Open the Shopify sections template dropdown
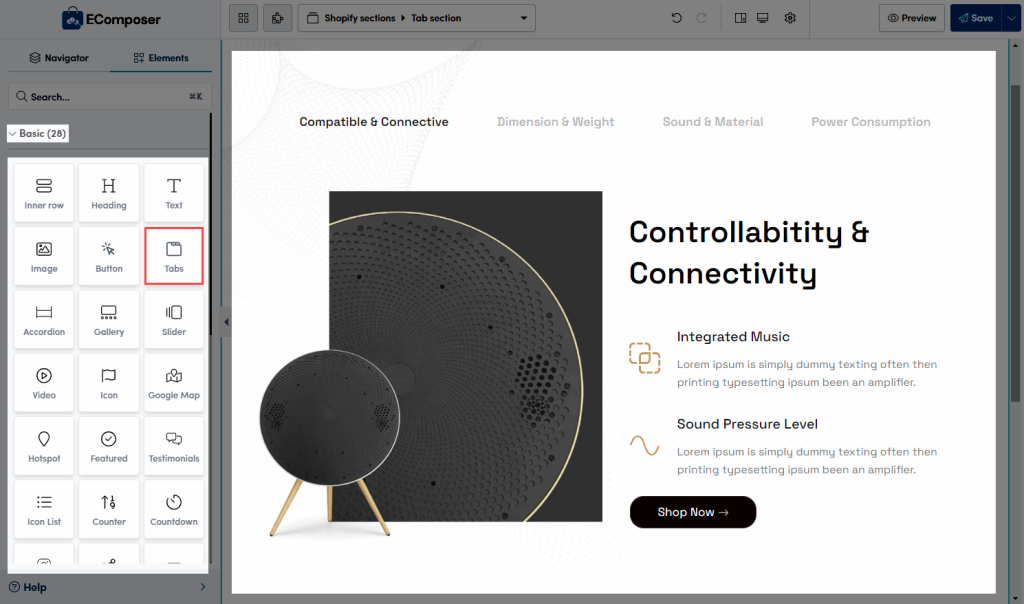 [x=417, y=18]
